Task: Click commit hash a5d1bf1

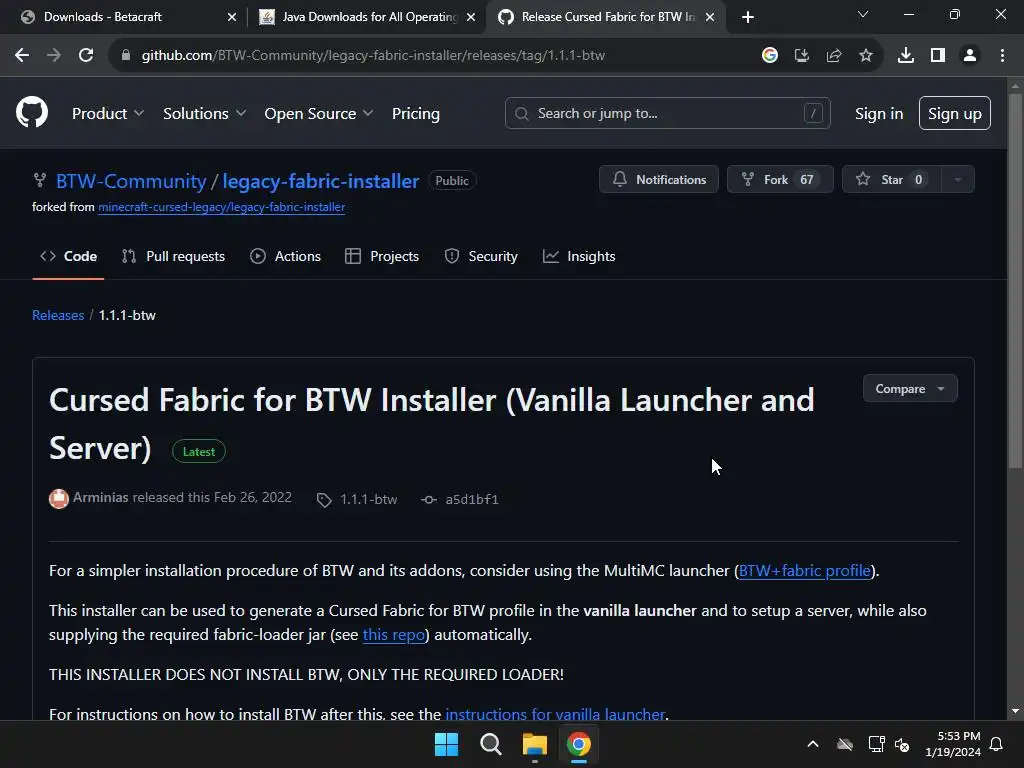Action: (472, 500)
